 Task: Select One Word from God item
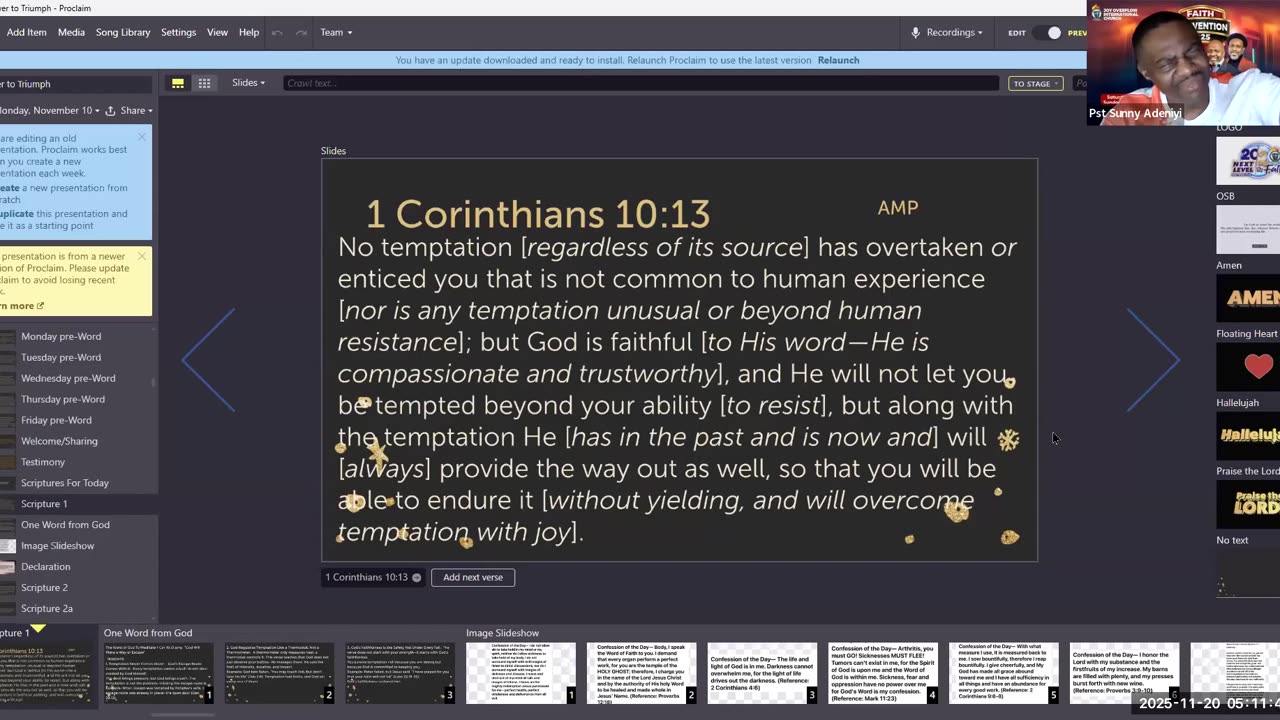(x=65, y=525)
